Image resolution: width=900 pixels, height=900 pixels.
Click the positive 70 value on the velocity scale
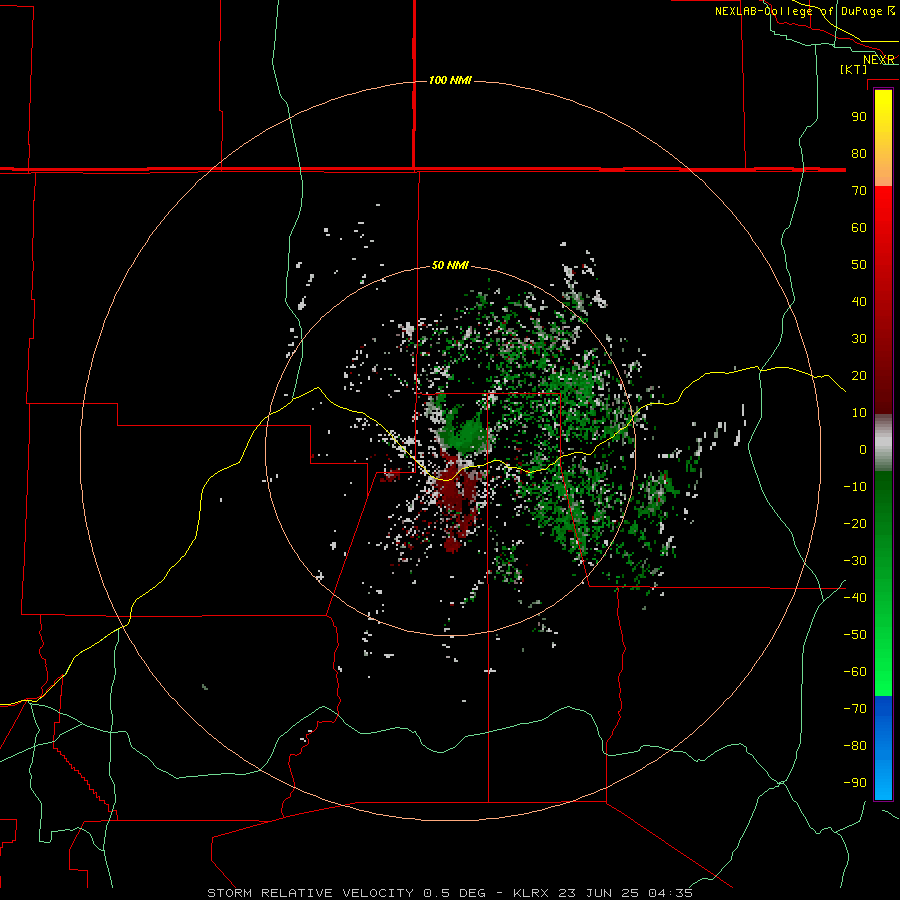[x=859, y=191]
